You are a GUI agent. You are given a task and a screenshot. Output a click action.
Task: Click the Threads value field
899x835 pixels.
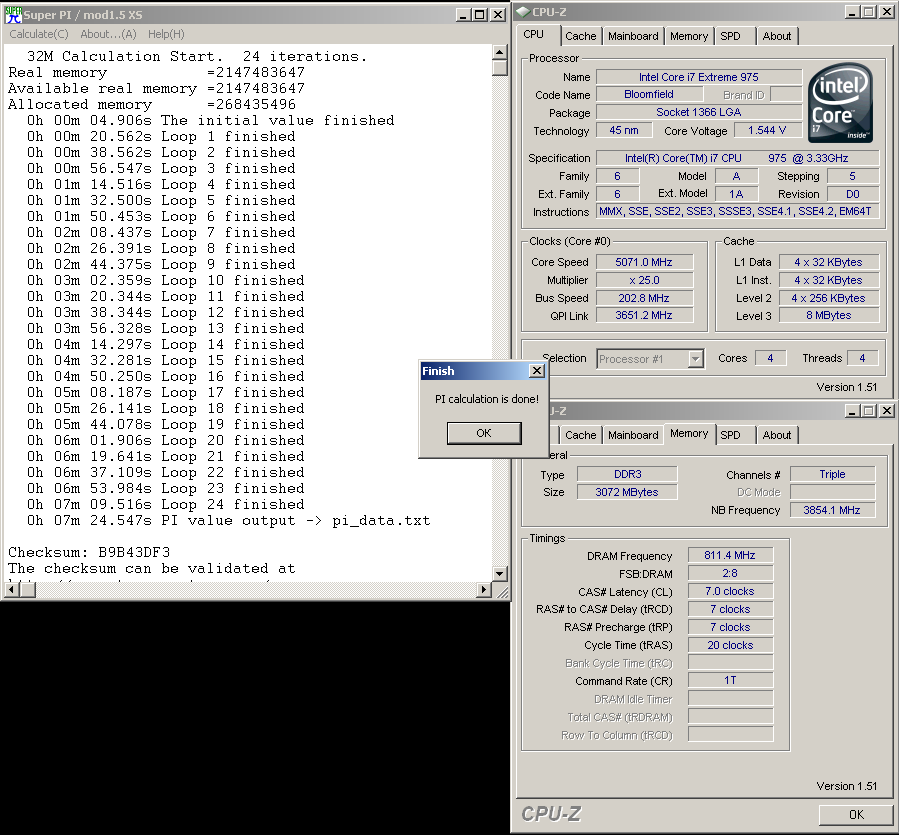(862, 358)
